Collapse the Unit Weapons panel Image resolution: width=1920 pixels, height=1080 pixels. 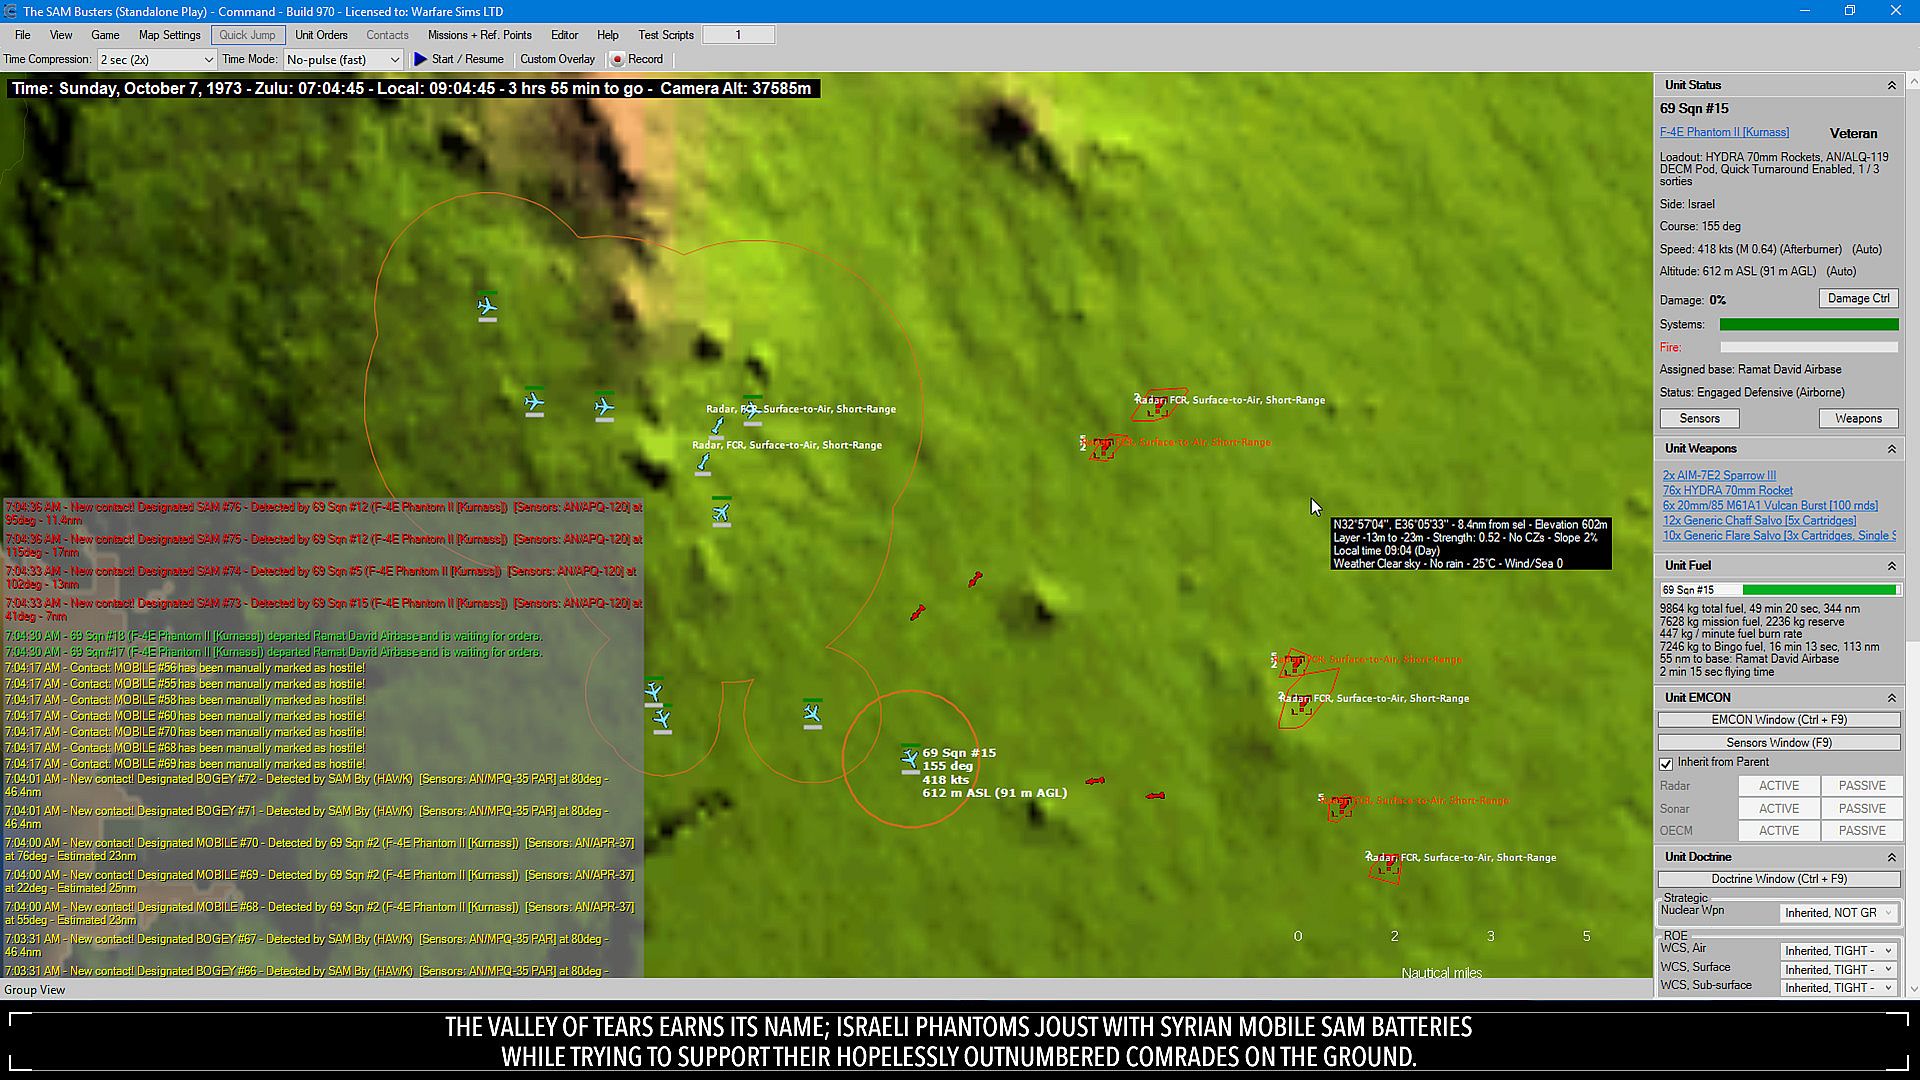click(x=1891, y=449)
